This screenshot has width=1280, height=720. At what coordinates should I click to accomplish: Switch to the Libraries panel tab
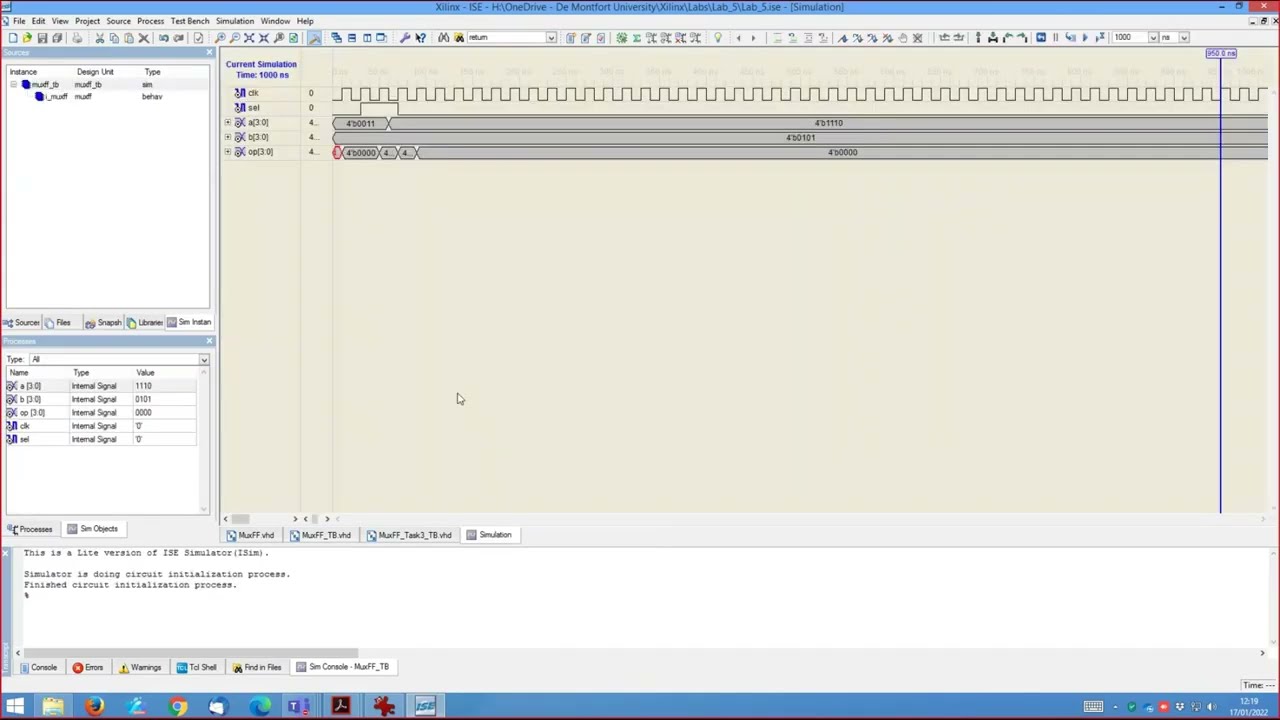pos(145,322)
